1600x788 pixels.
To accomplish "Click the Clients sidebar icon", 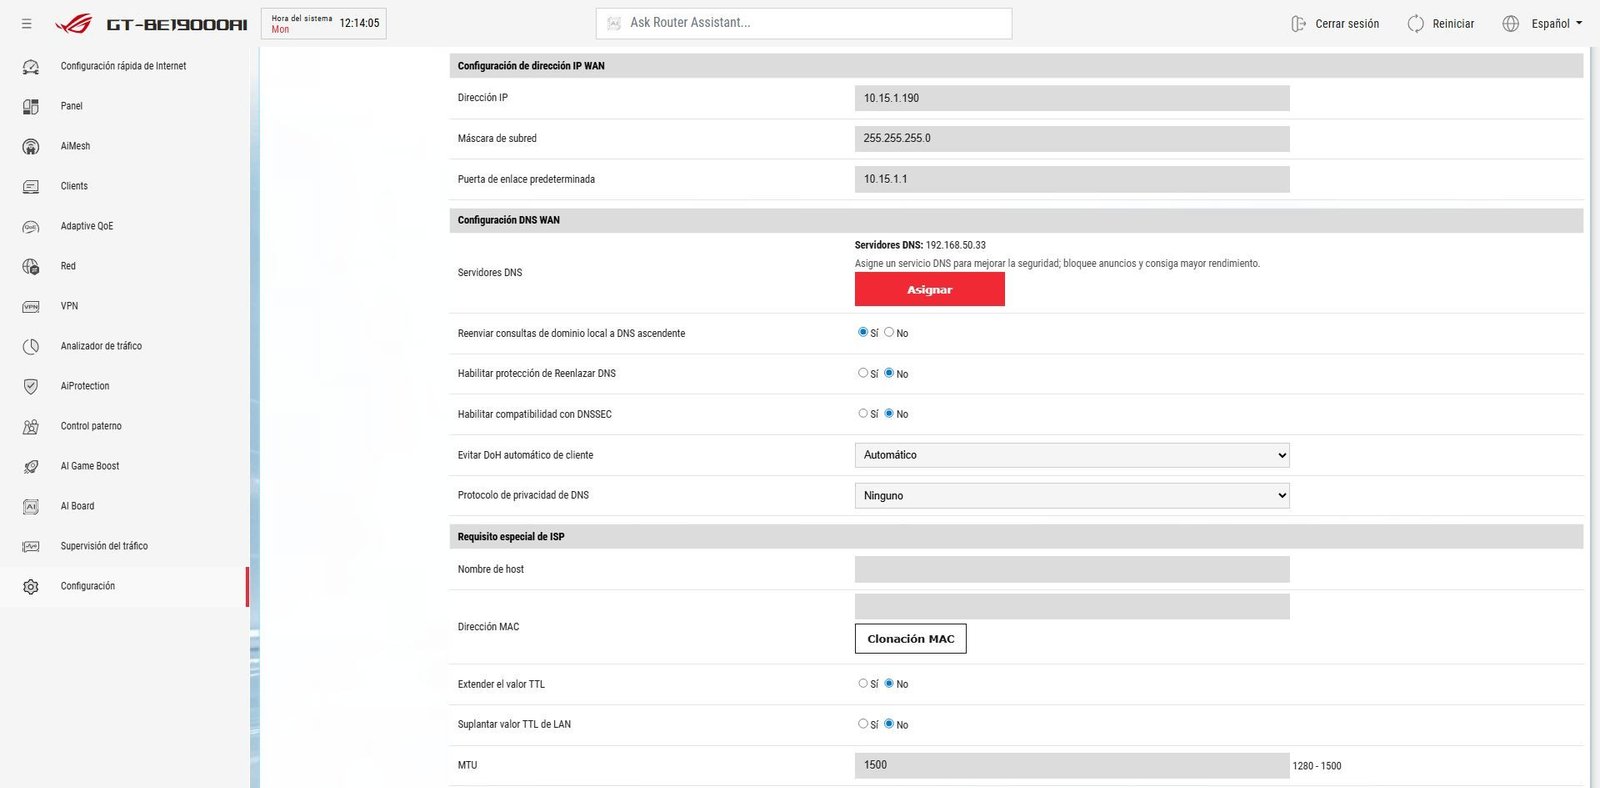I will 31,186.
